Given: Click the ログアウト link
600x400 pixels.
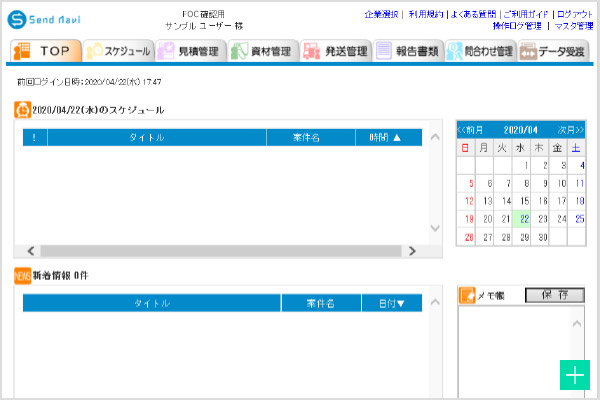Looking at the screenshot, I should click(575, 15).
